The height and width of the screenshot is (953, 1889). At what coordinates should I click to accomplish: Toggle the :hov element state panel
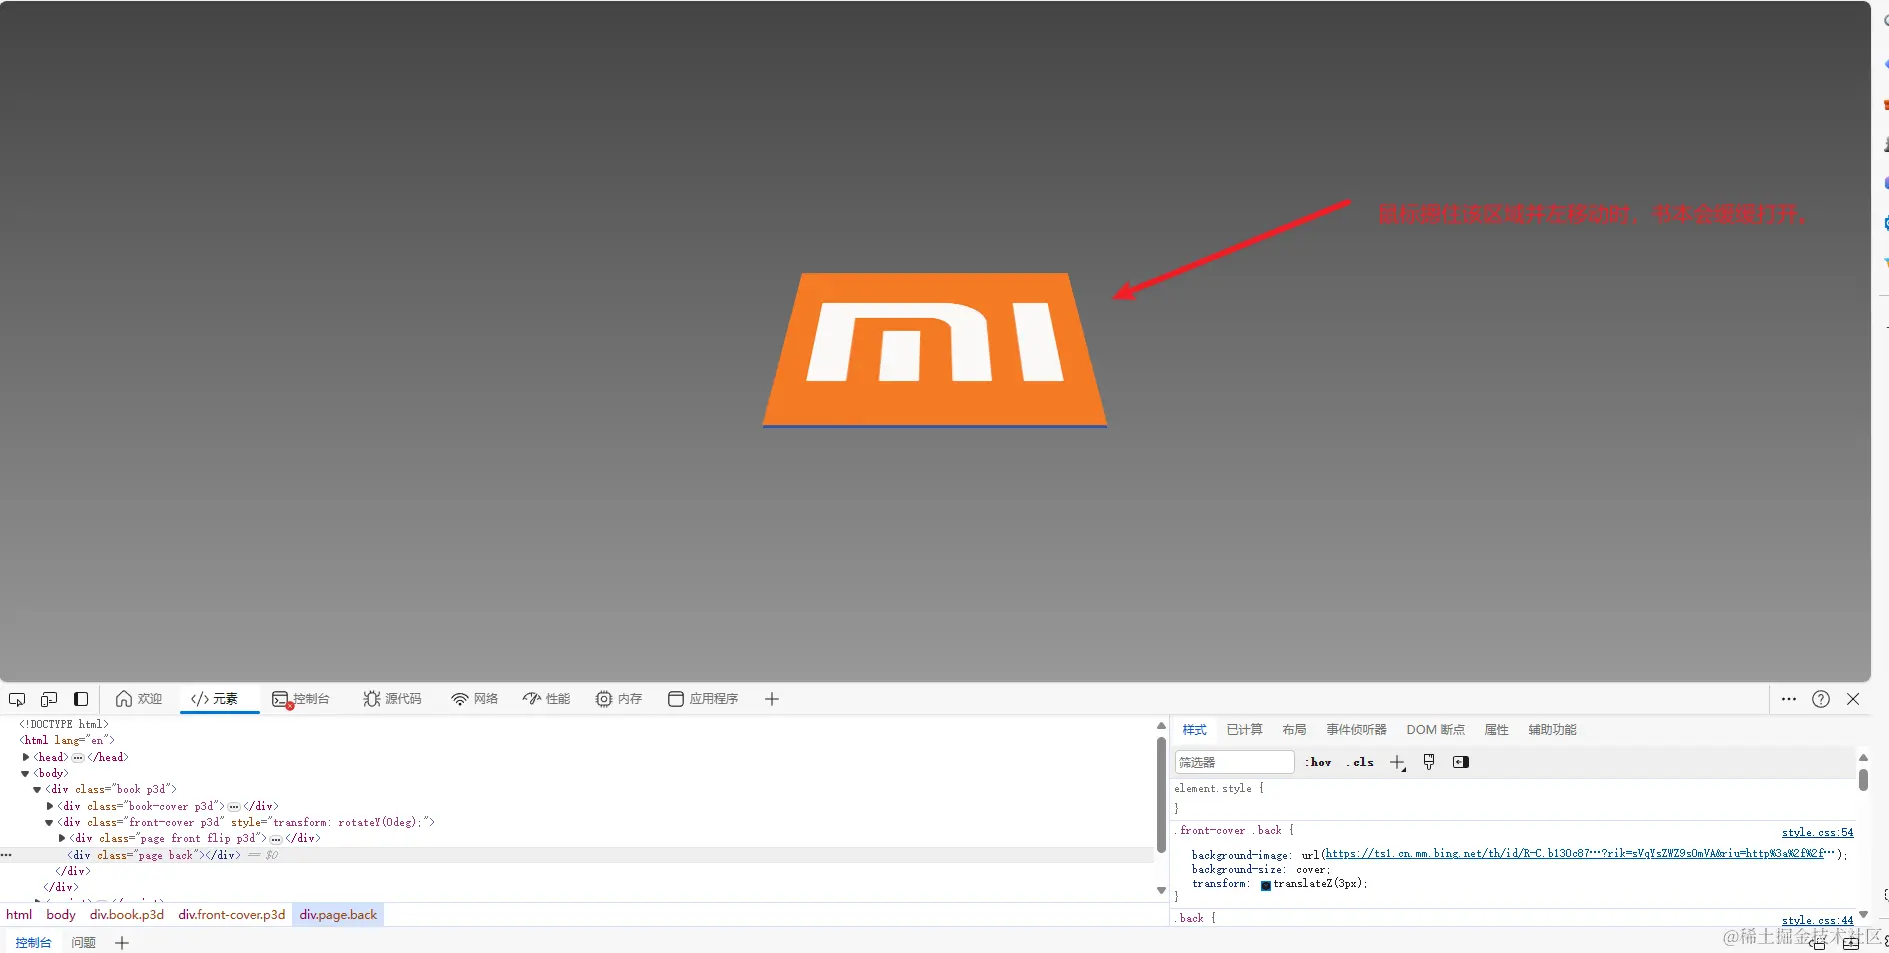[1318, 762]
